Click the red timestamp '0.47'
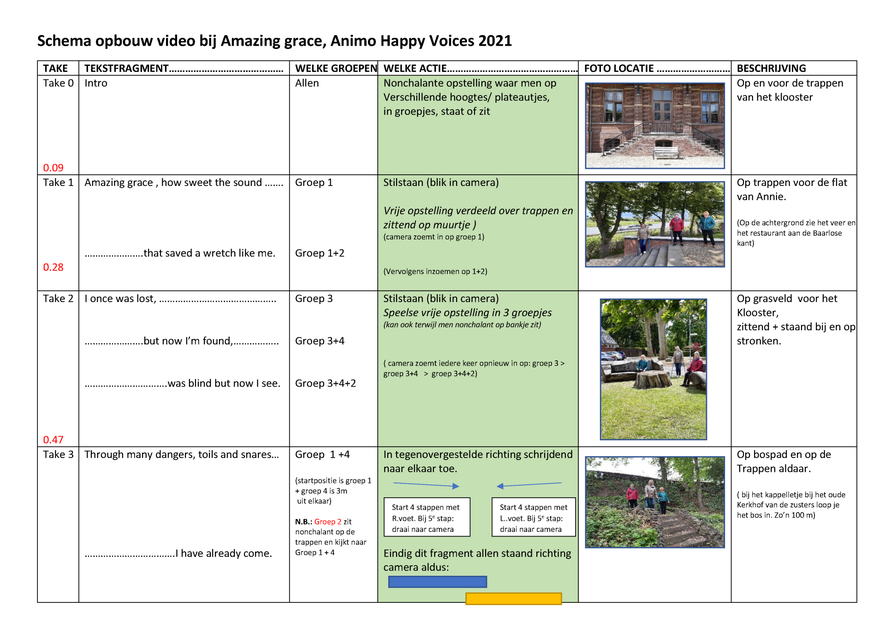 point(53,439)
